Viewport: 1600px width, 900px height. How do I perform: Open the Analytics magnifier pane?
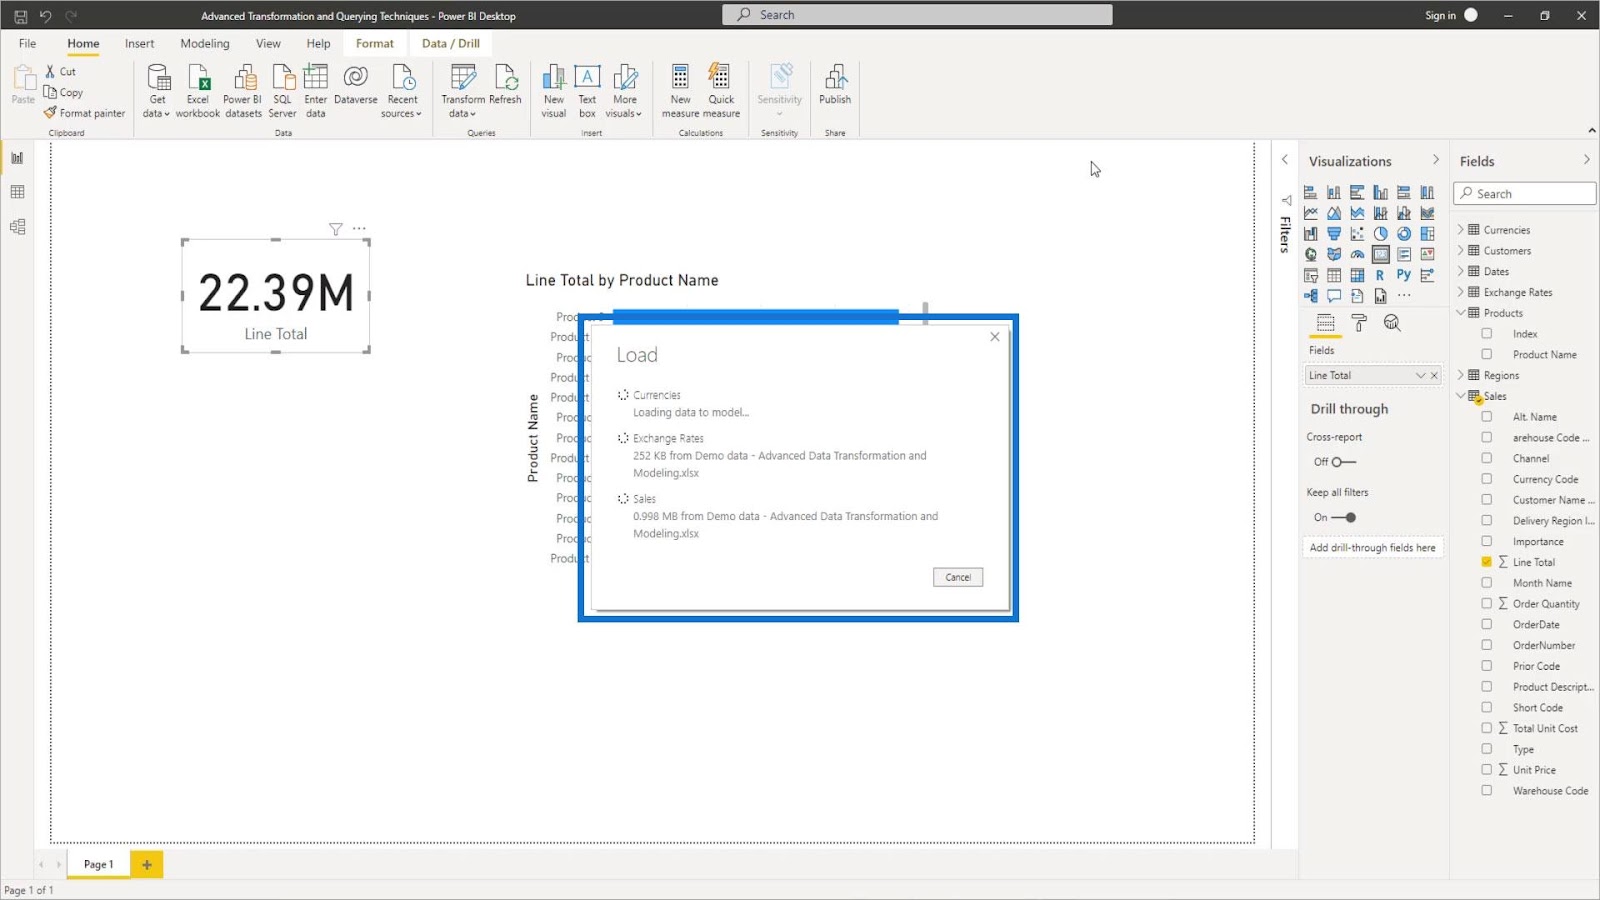pyautogui.click(x=1392, y=322)
